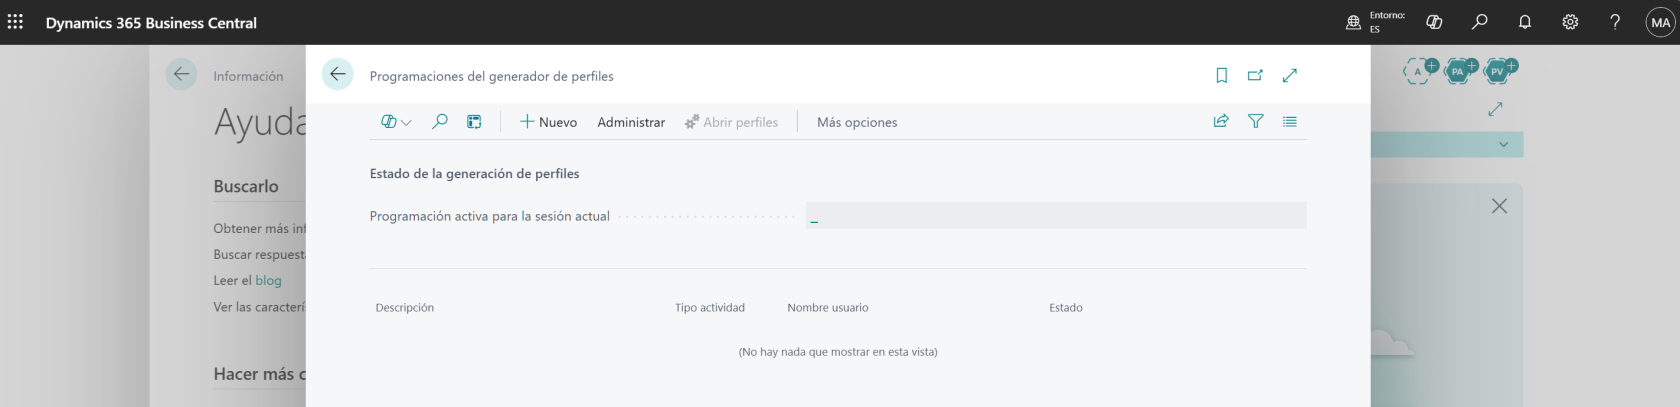
Task: Share the page with the share icon
Action: [1221, 121]
